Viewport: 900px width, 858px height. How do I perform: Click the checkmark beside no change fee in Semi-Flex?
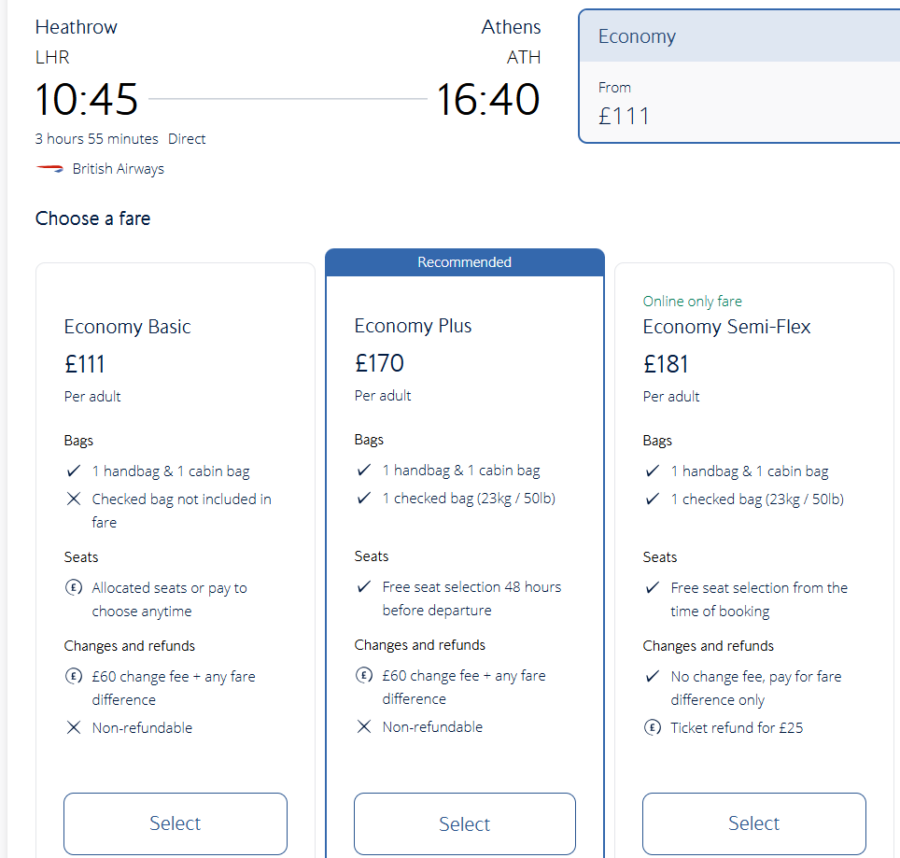click(653, 676)
